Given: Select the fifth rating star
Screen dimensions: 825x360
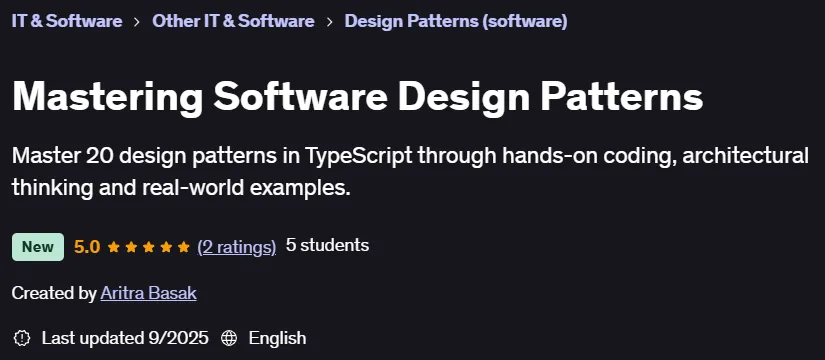Looking at the screenshot, I should 184,247.
